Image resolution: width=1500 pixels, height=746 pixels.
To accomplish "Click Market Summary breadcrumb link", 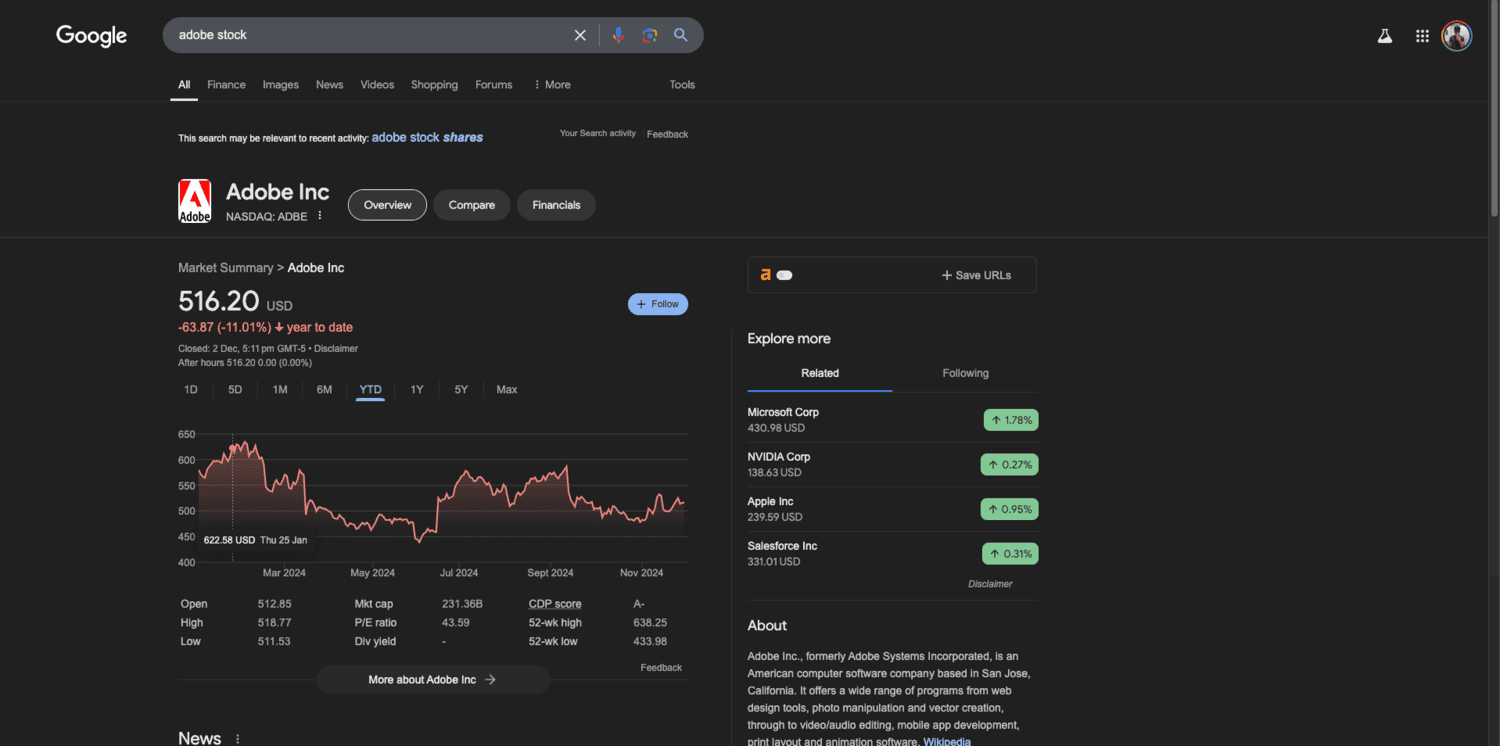I will click(x=225, y=268).
